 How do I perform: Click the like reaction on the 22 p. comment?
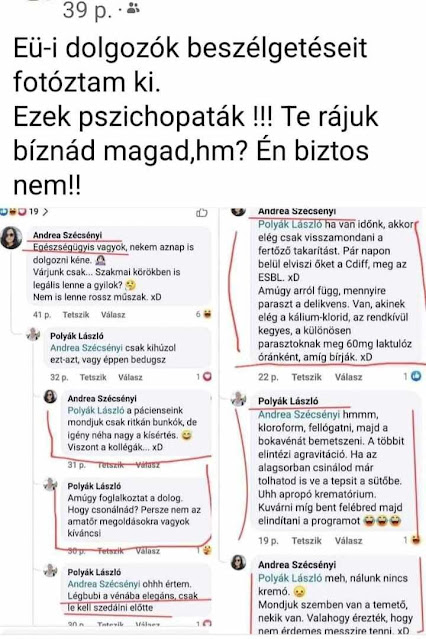pyautogui.click(x=416, y=376)
